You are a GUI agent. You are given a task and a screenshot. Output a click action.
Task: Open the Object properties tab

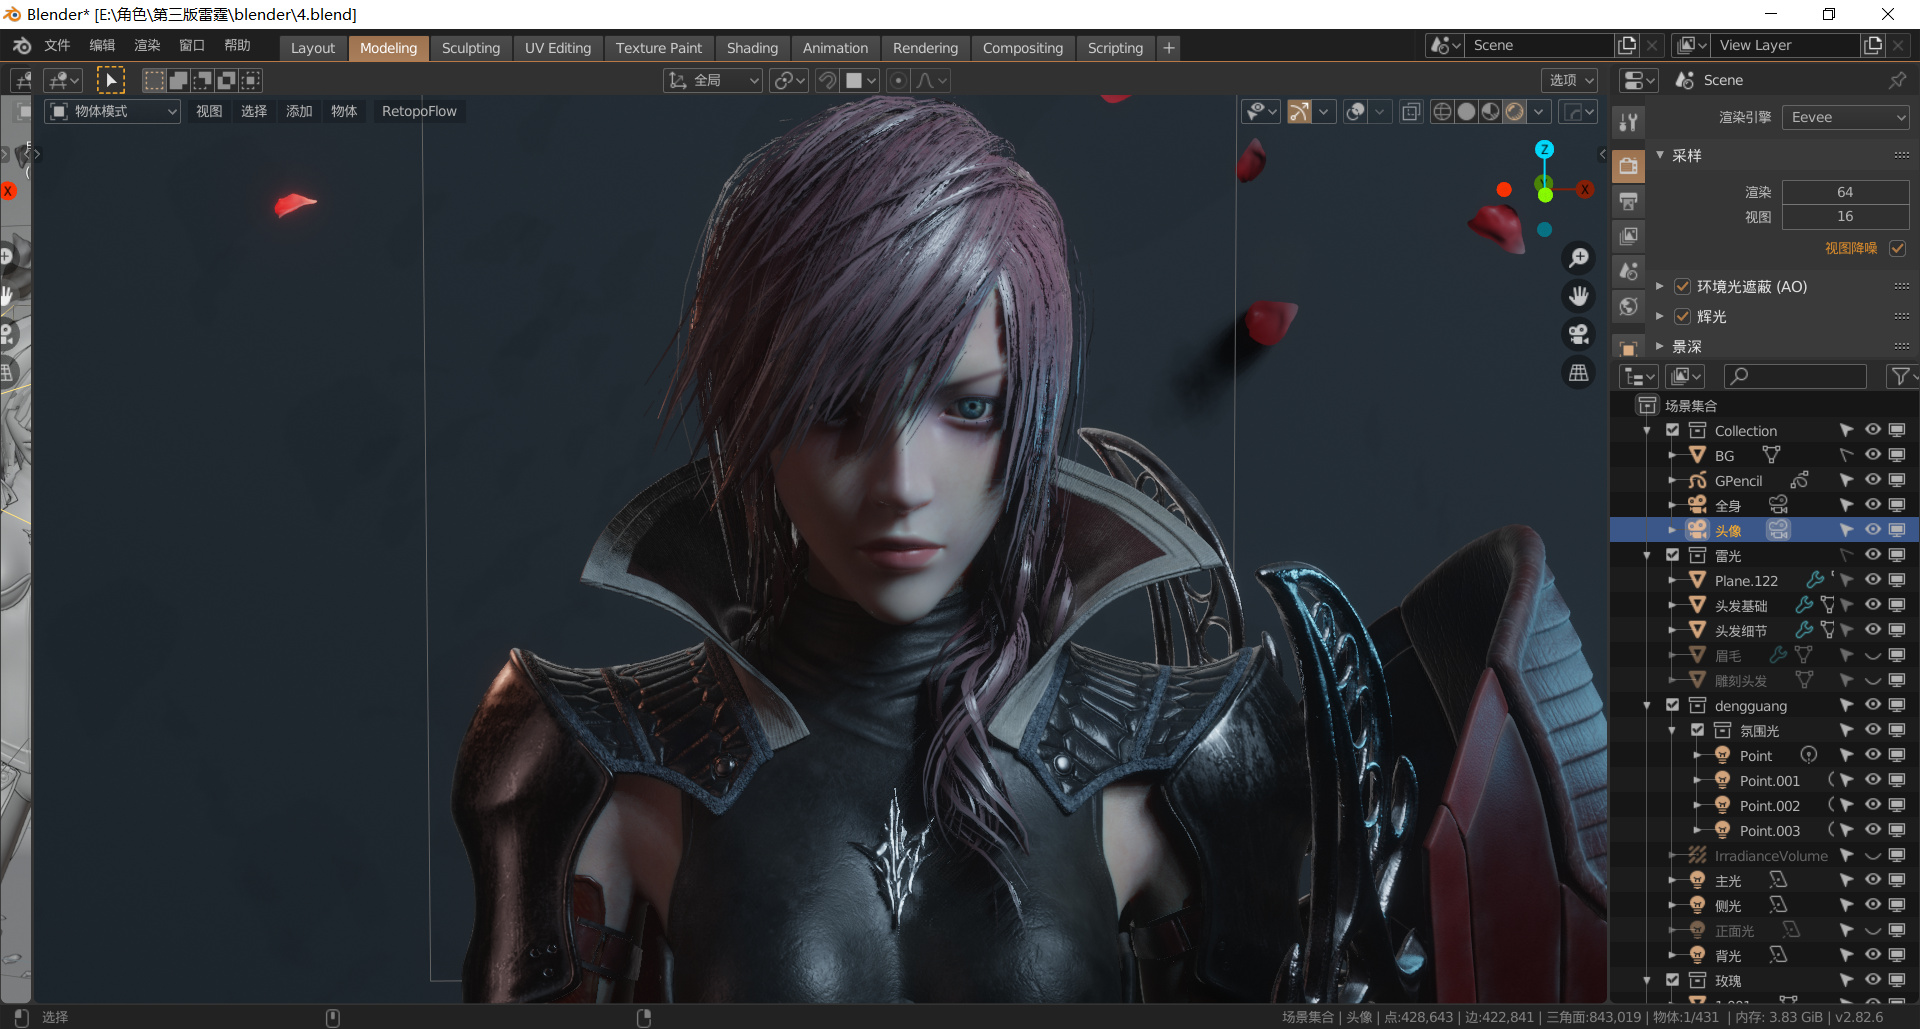pyautogui.click(x=1629, y=348)
